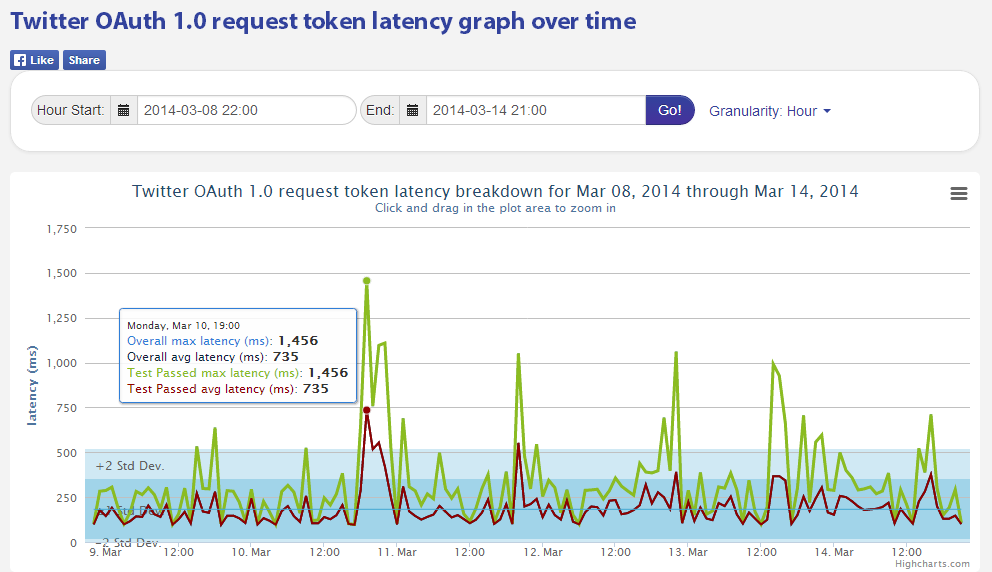992x572 pixels.
Task: Click the '1,750' y-axis label
Action: 61,229
